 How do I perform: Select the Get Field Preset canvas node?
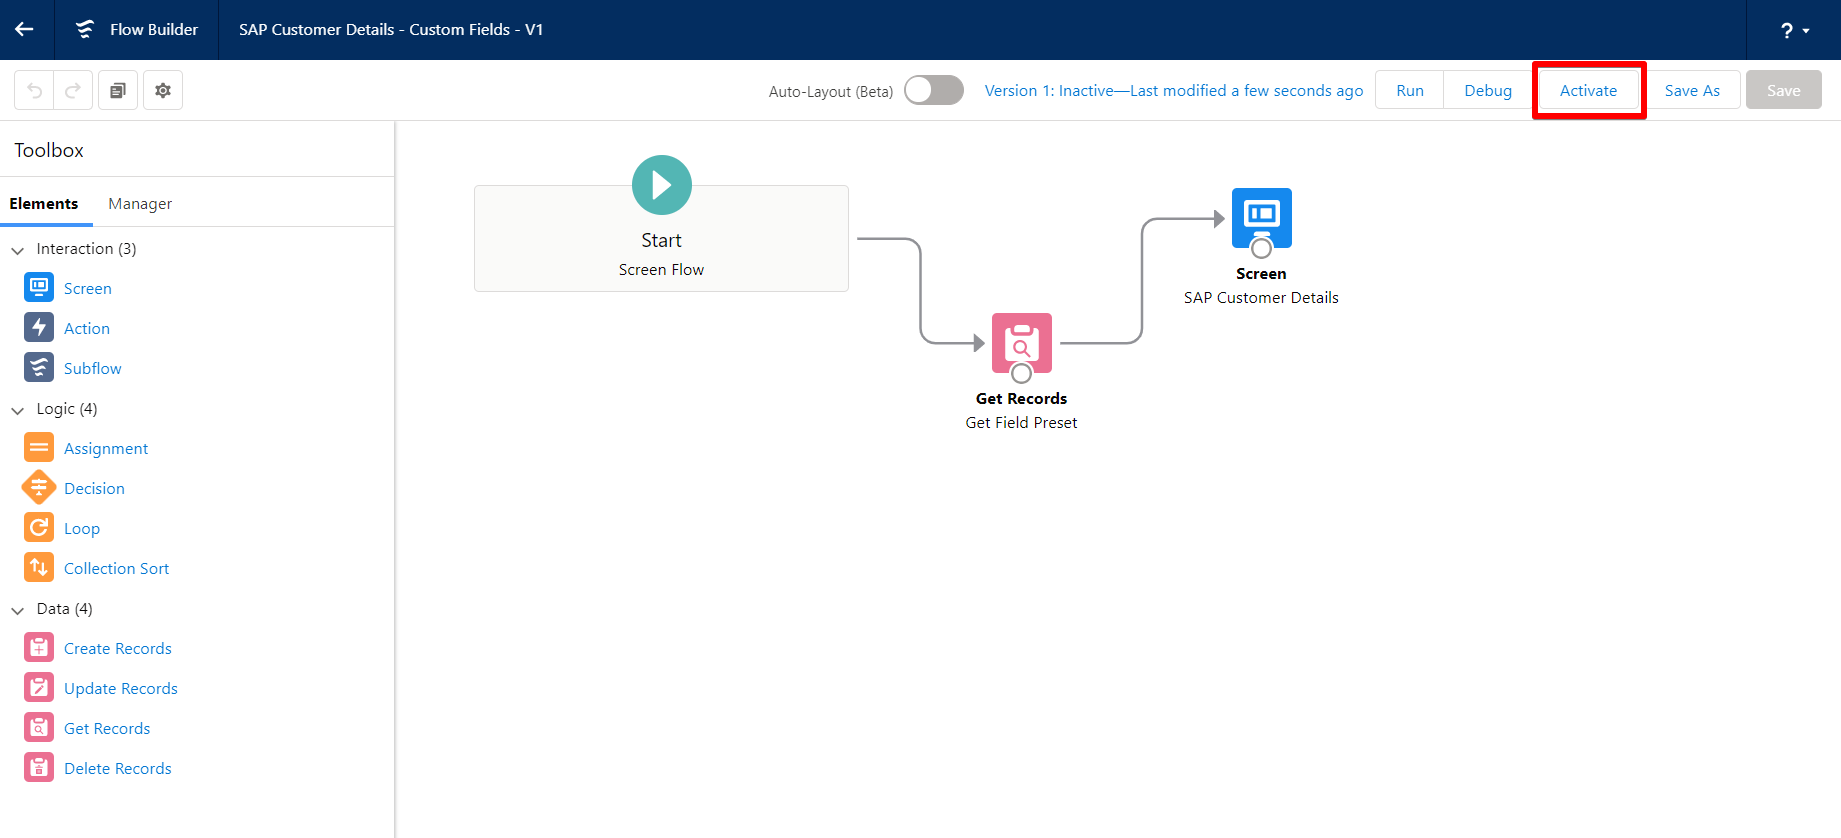[1022, 343]
